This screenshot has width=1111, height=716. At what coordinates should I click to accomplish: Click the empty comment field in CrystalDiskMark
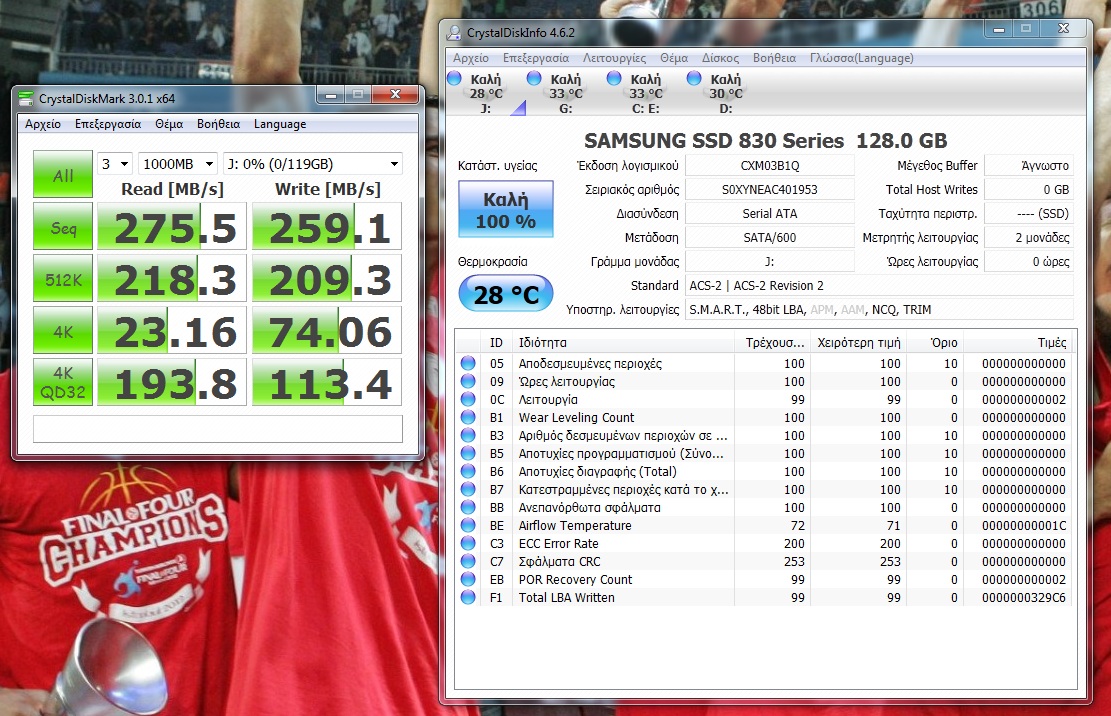[218, 428]
